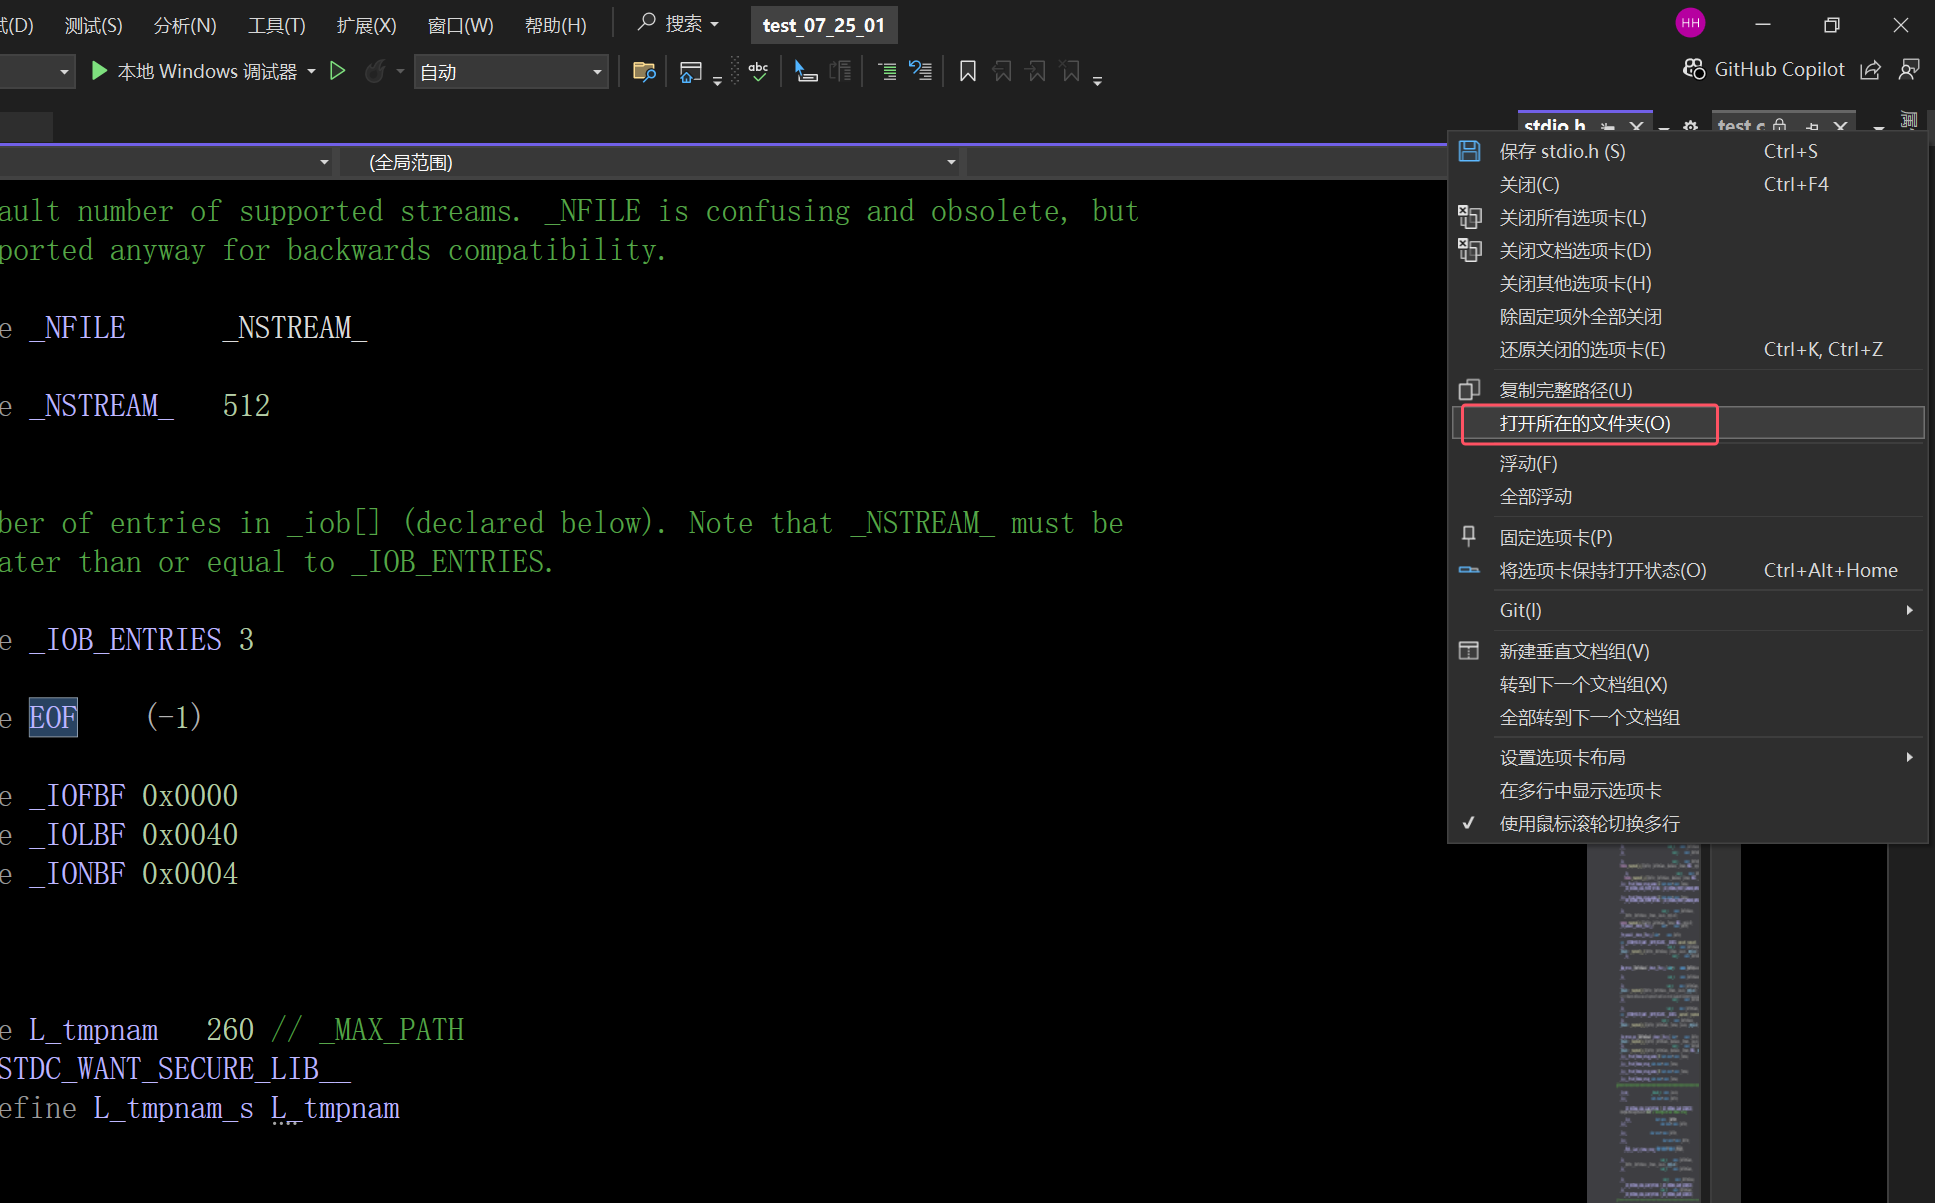1935x1203 pixels.
Task: Click the HH account avatar
Action: [x=1690, y=23]
